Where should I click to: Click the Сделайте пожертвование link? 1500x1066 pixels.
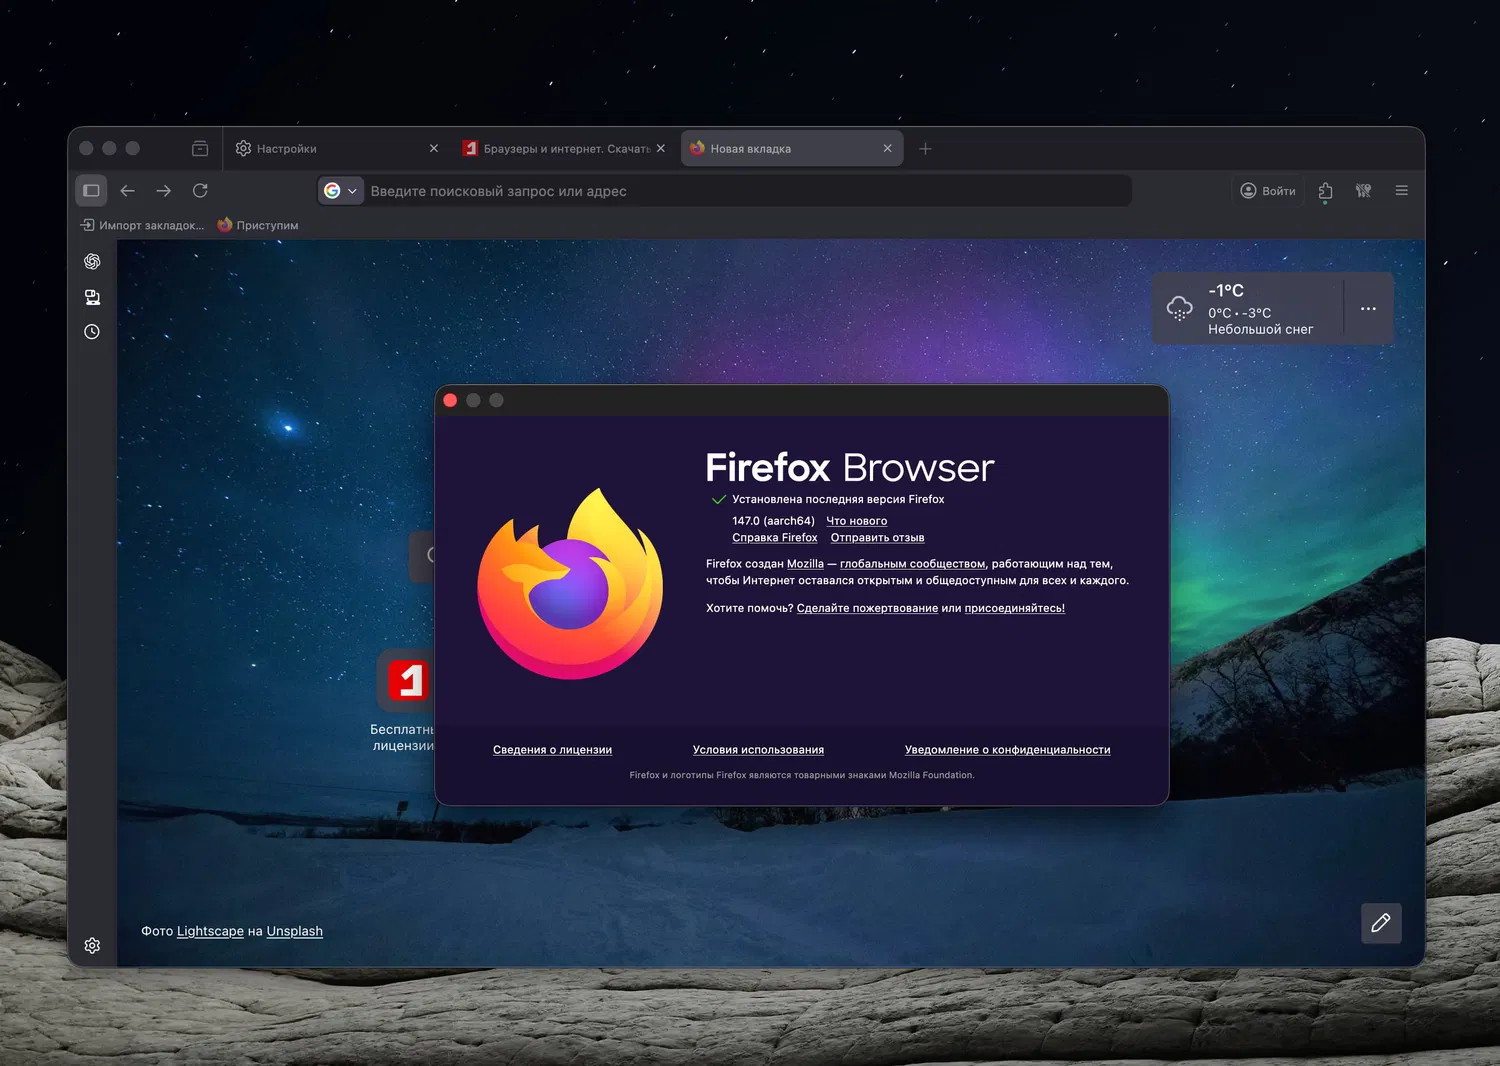[x=867, y=608]
